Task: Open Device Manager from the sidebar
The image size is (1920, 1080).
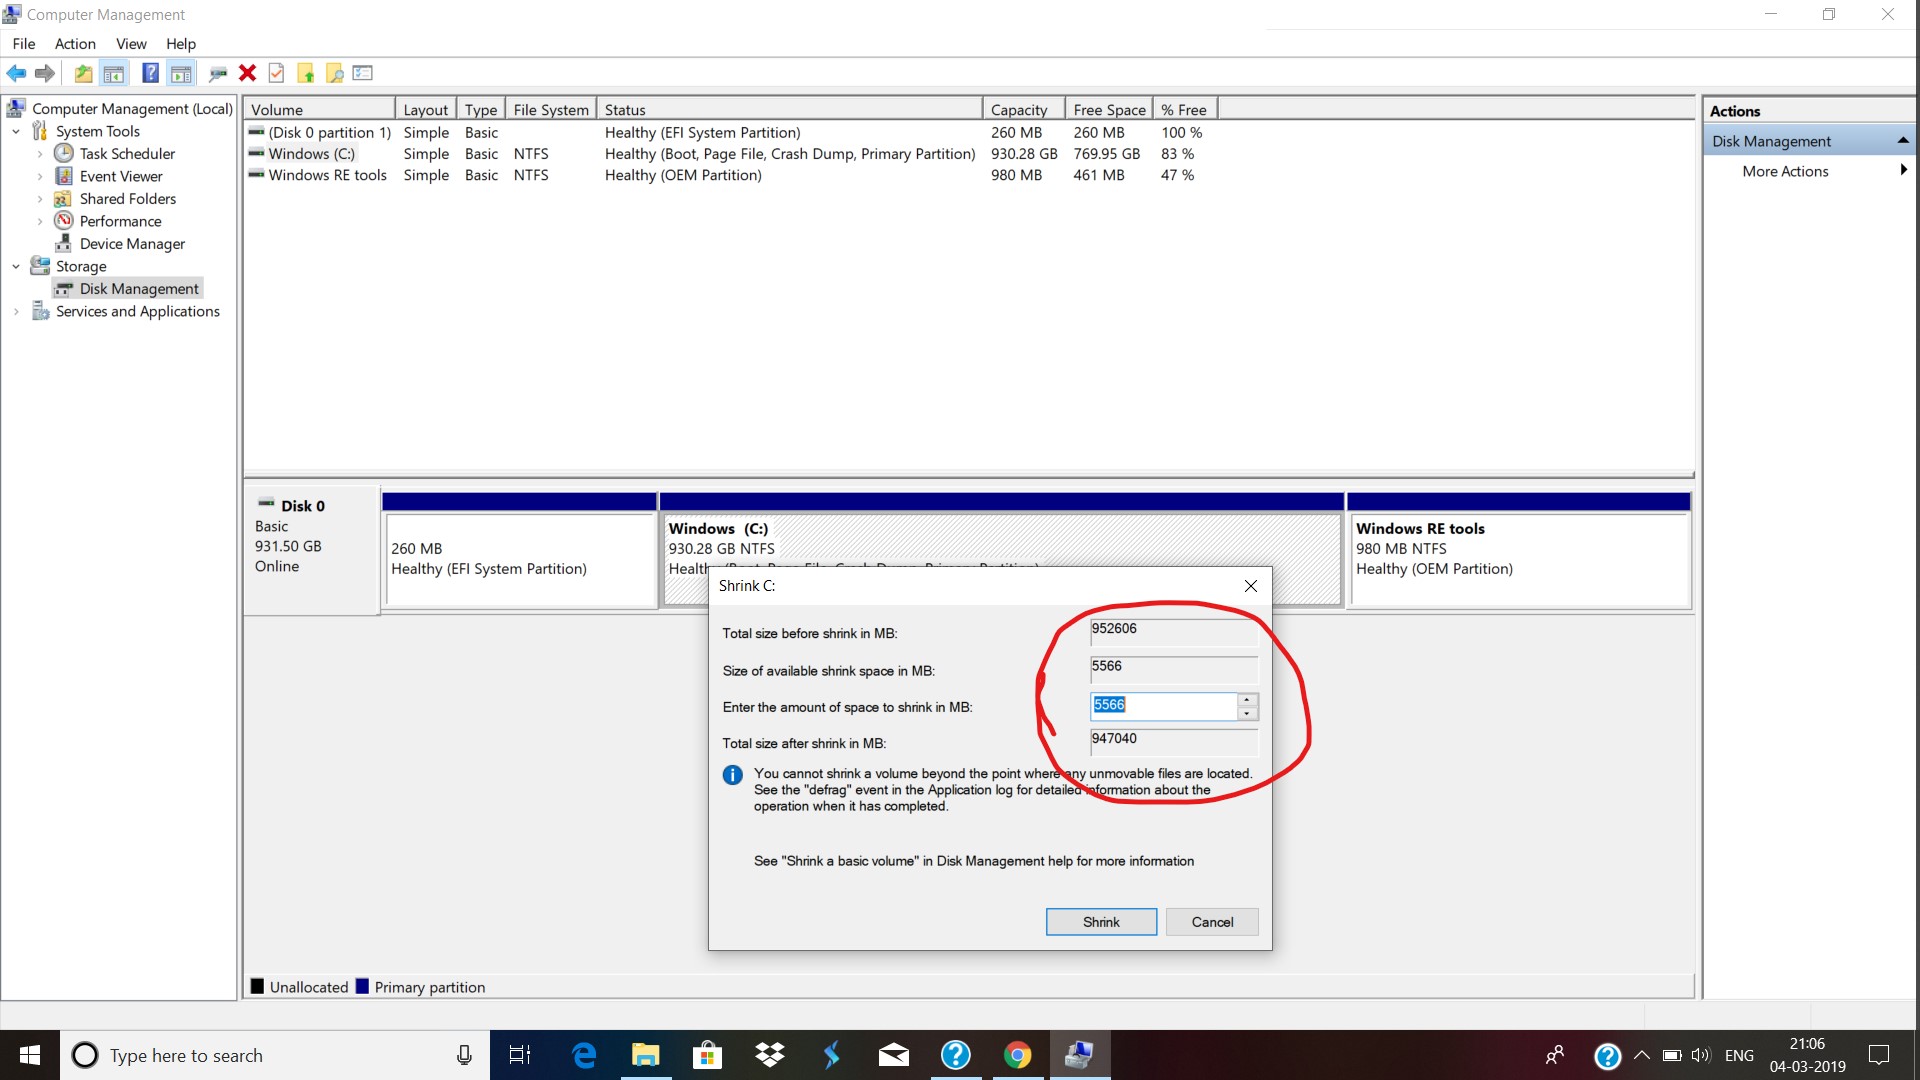Action: (131, 243)
